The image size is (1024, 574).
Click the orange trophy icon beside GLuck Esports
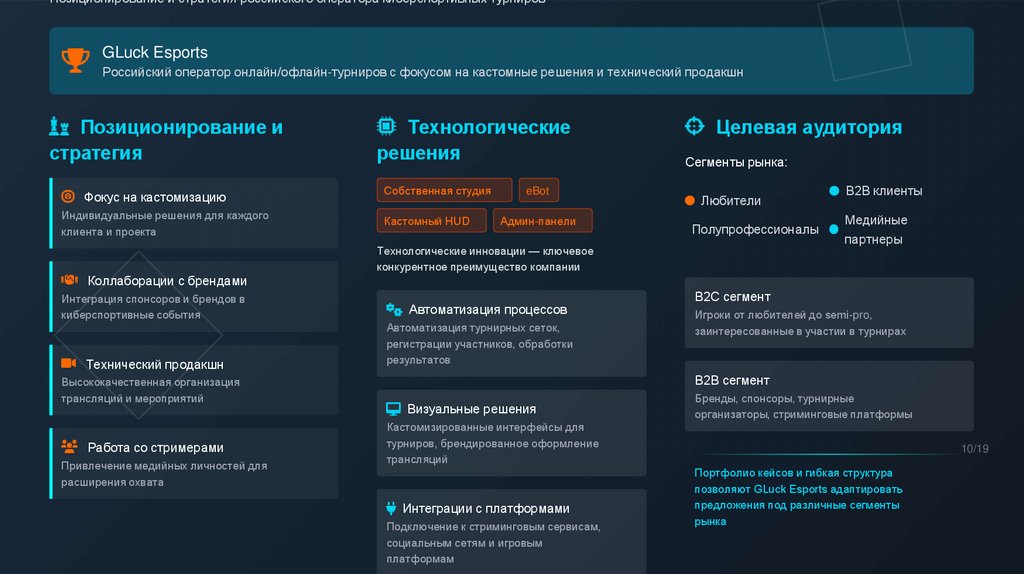[x=75, y=60]
